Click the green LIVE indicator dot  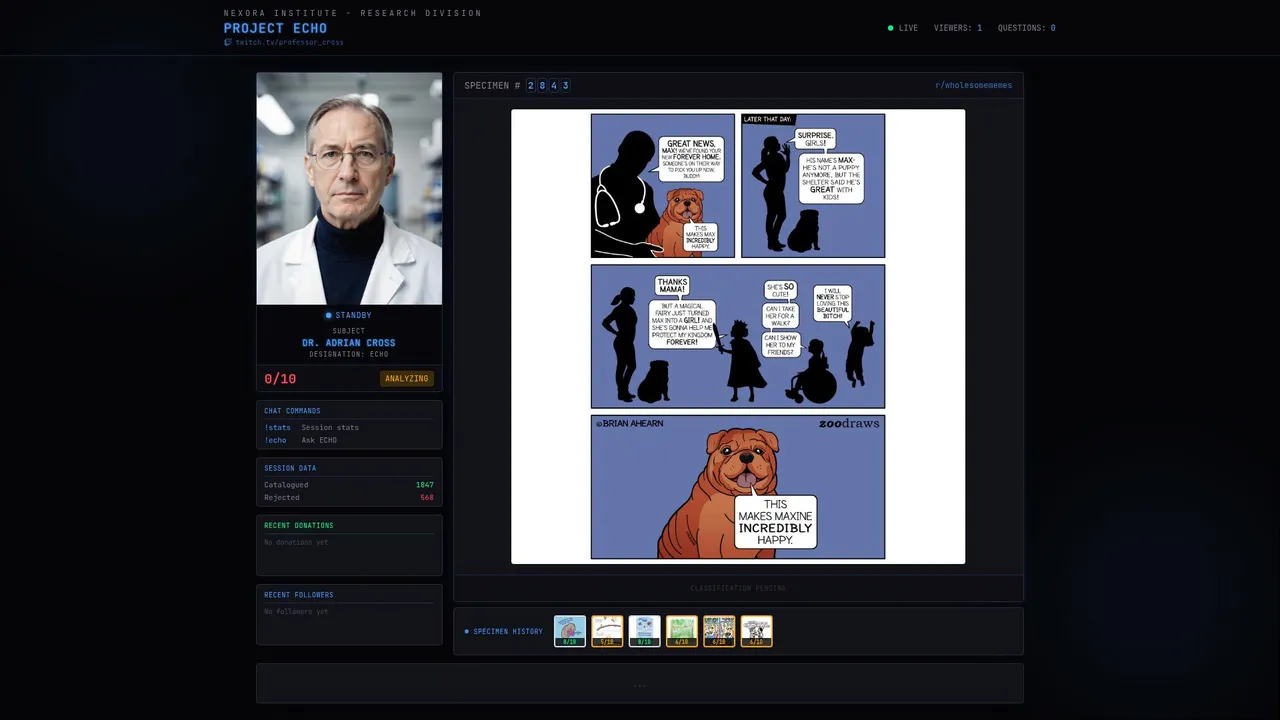click(x=891, y=28)
